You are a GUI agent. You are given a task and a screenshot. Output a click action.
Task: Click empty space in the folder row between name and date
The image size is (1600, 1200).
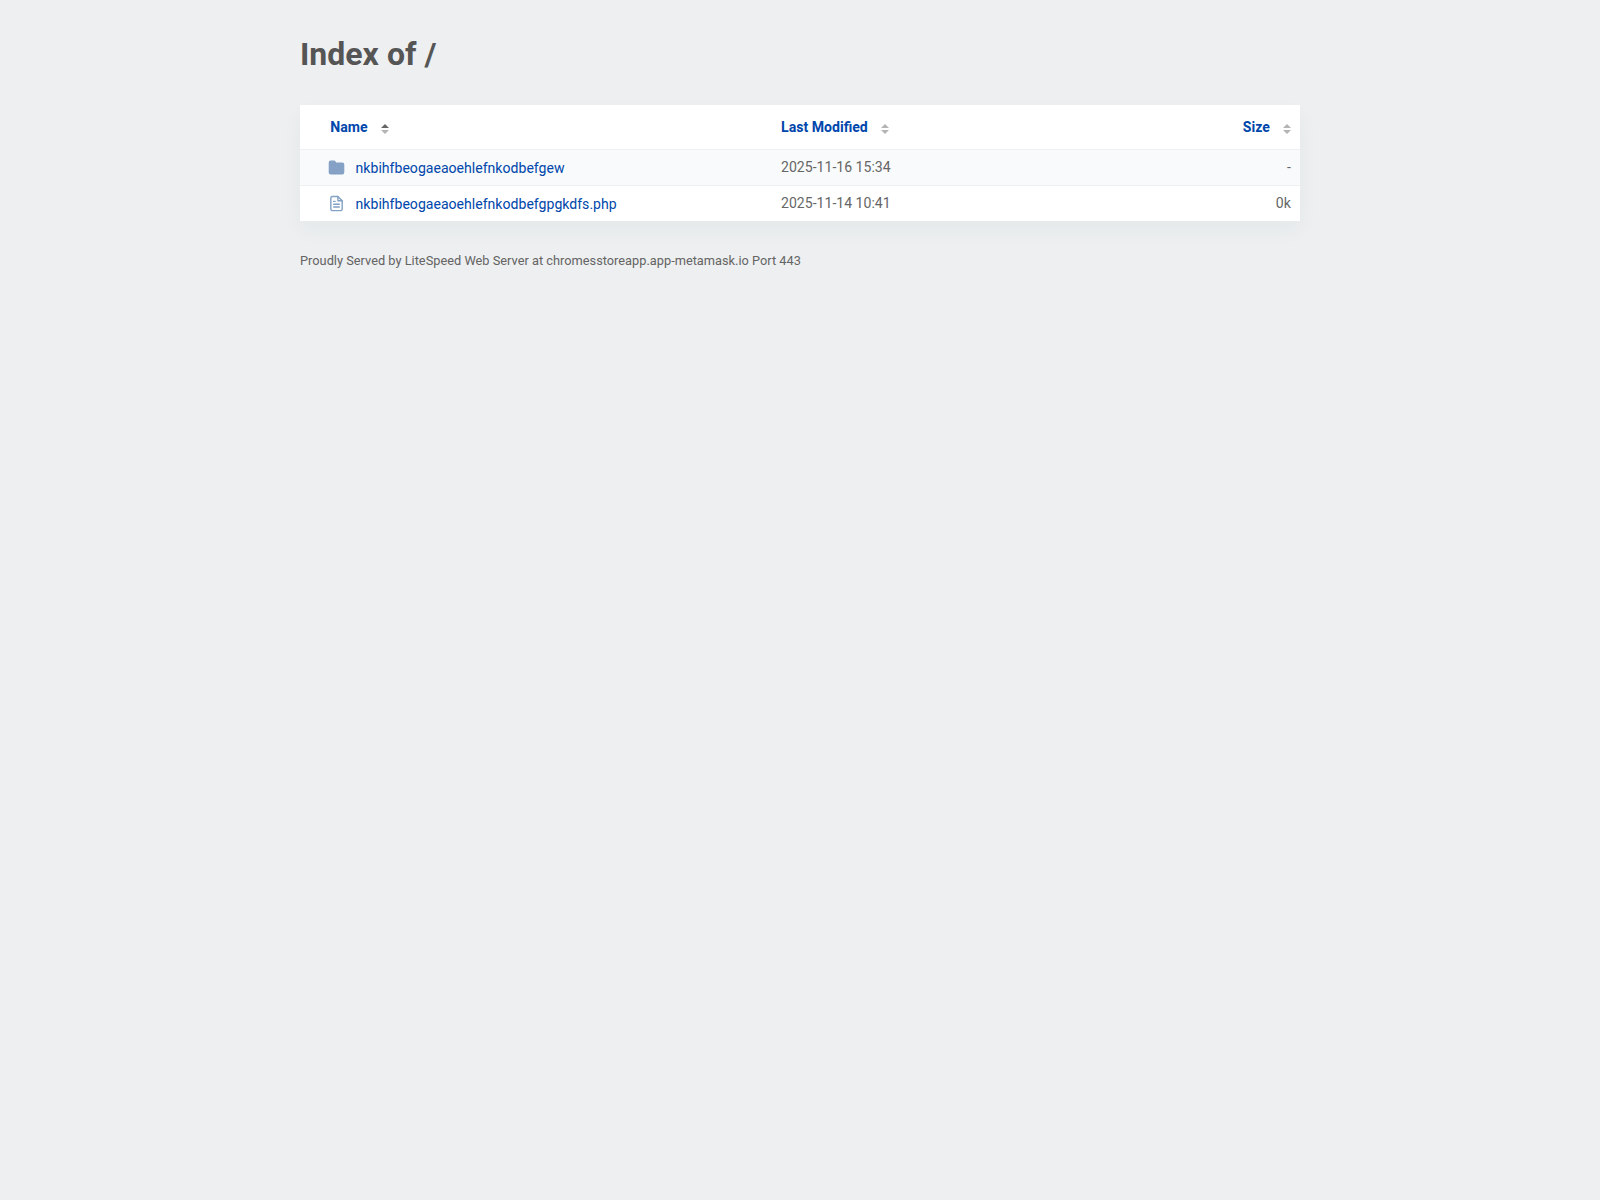point(670,168)
